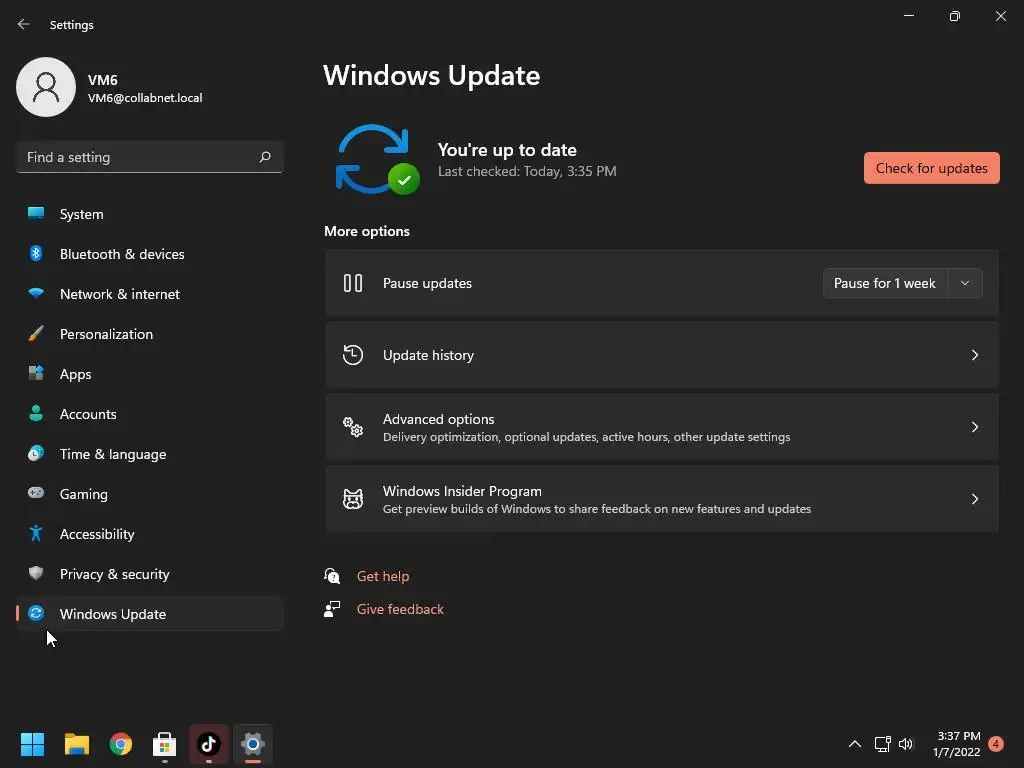This screenshot has height=768, width=1024.
Task: Click the search magnifier in Find a setting
Action: [x=264, y=157]
